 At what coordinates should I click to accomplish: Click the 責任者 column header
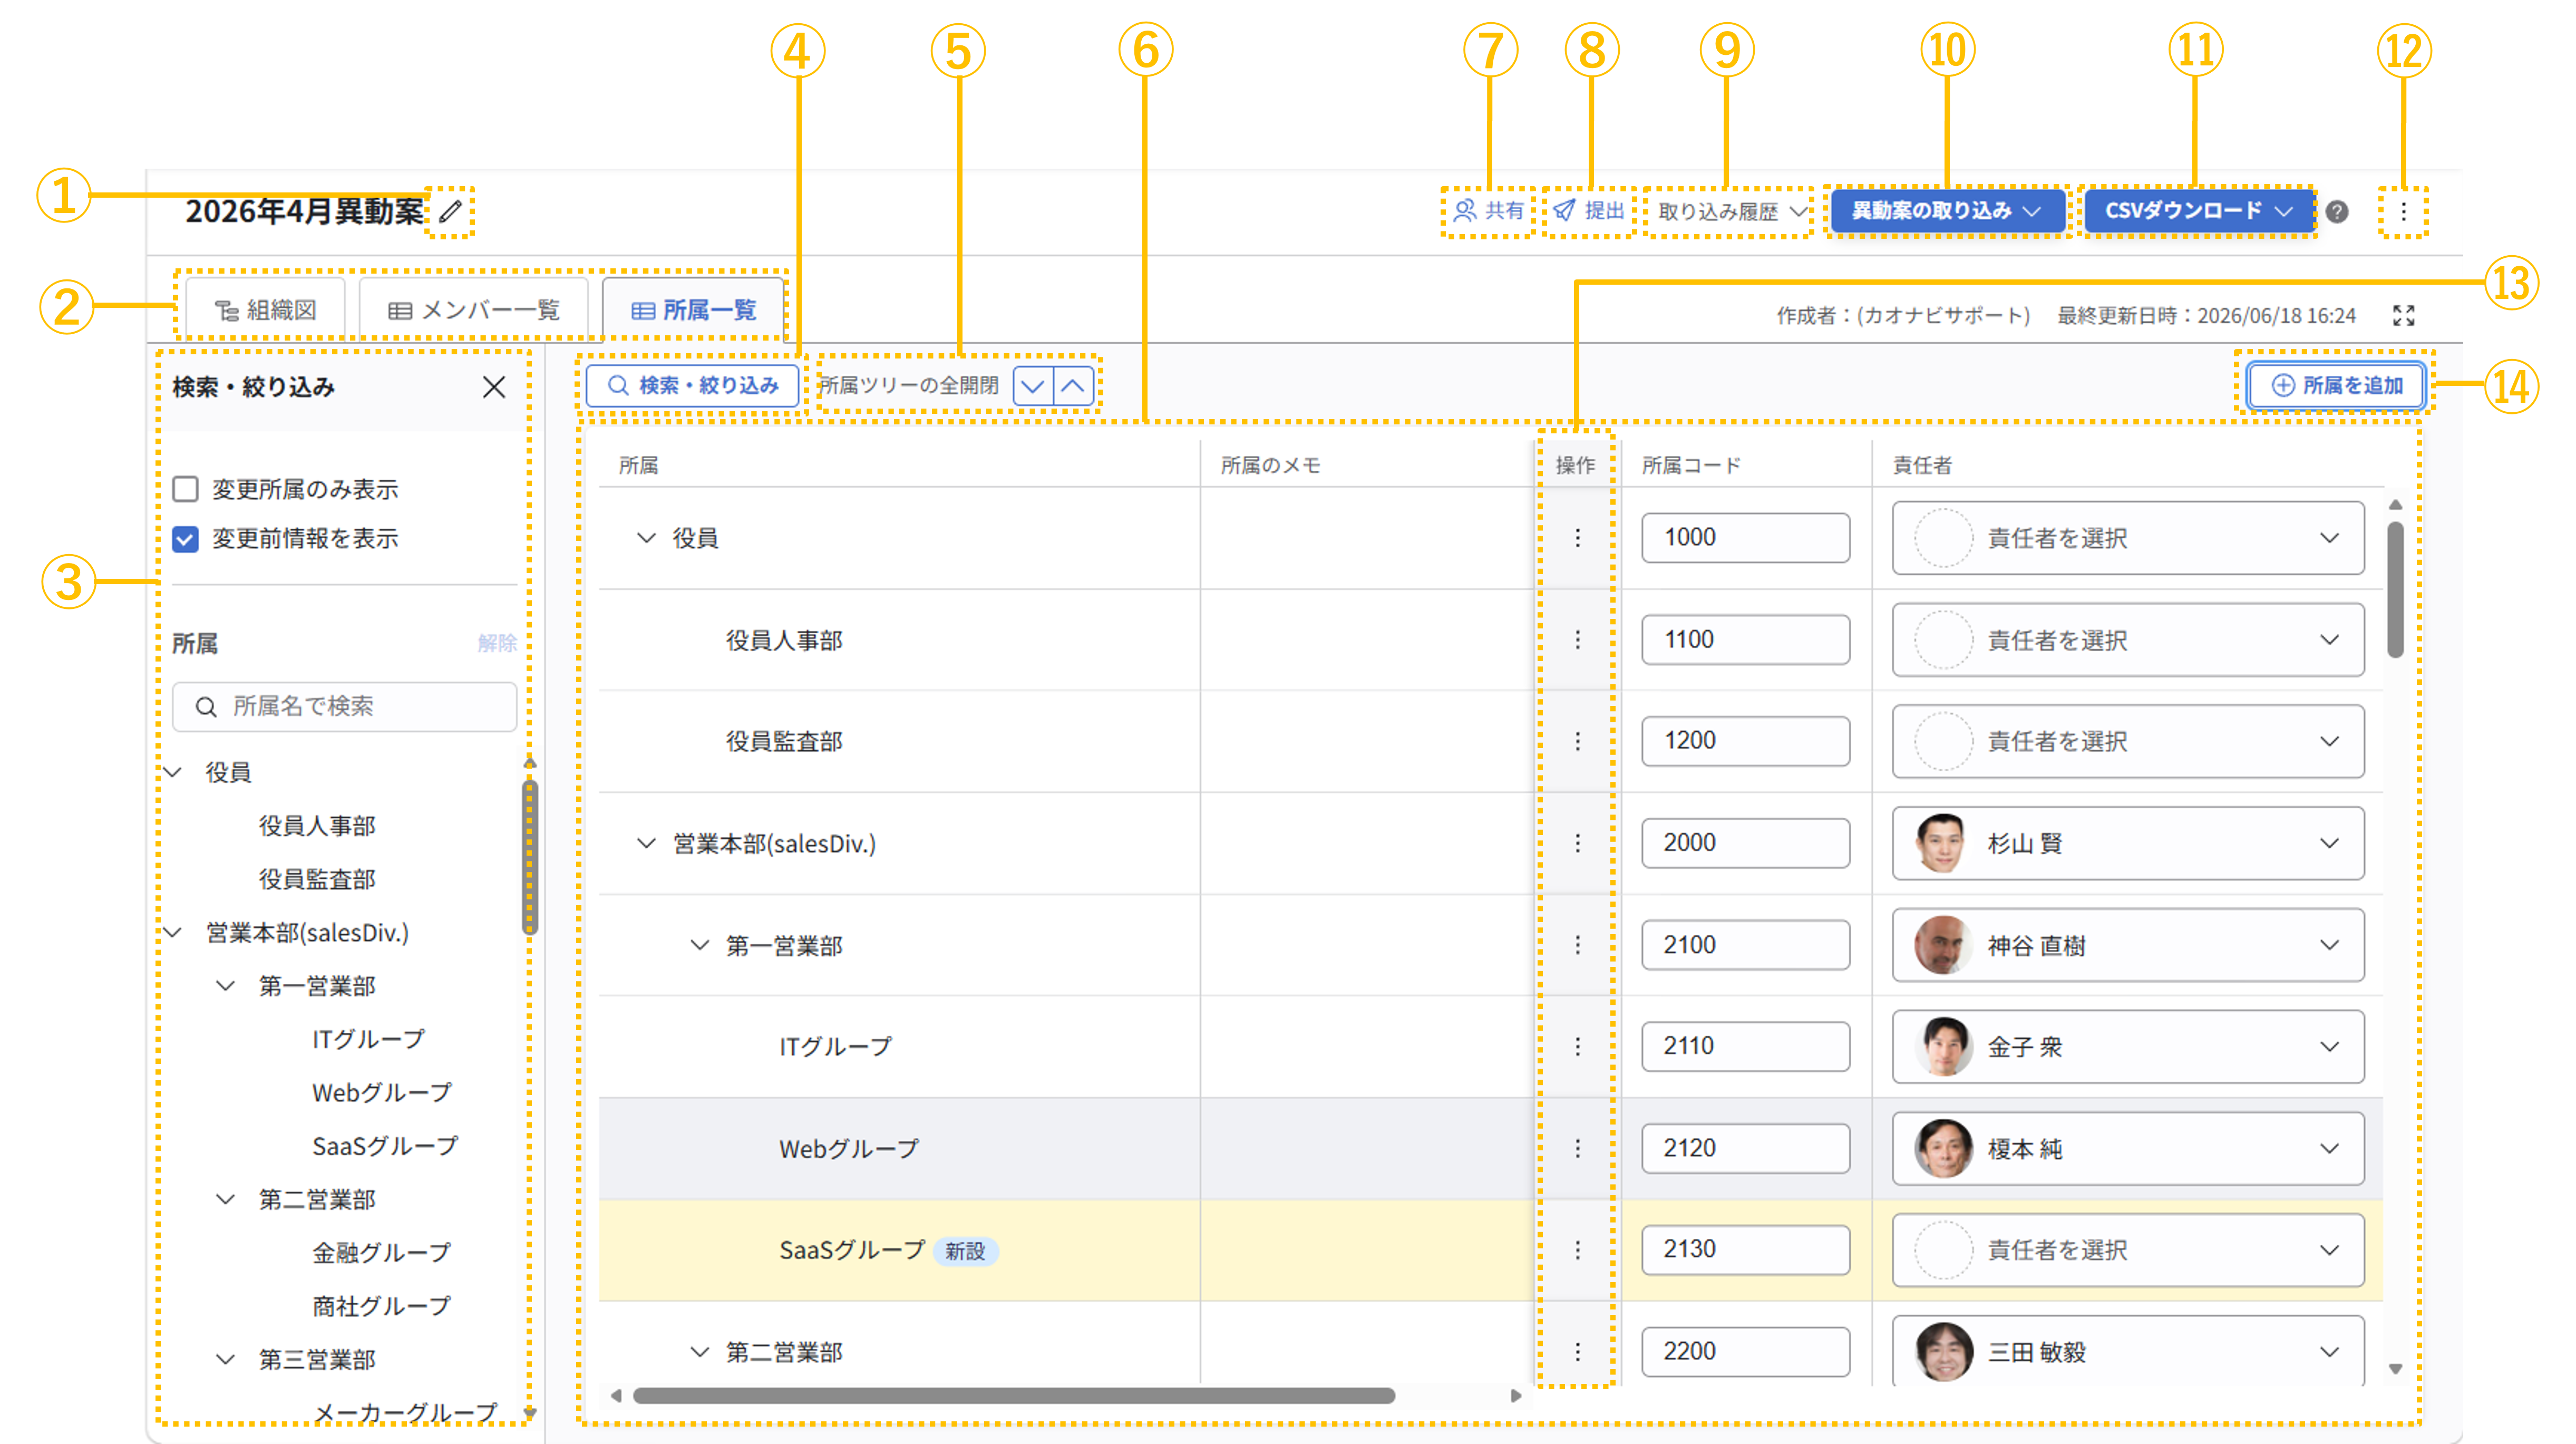click(1922, 465)
